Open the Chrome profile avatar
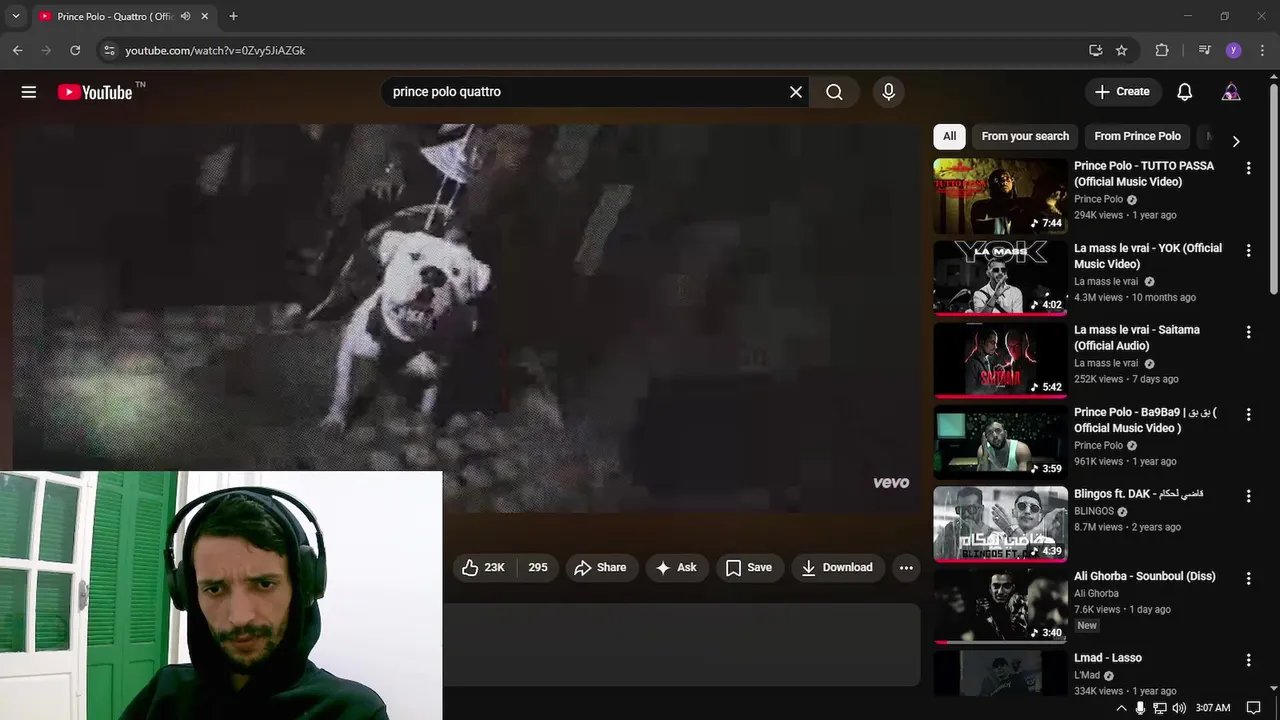 pyautogui.click(x=1233, y=50)
